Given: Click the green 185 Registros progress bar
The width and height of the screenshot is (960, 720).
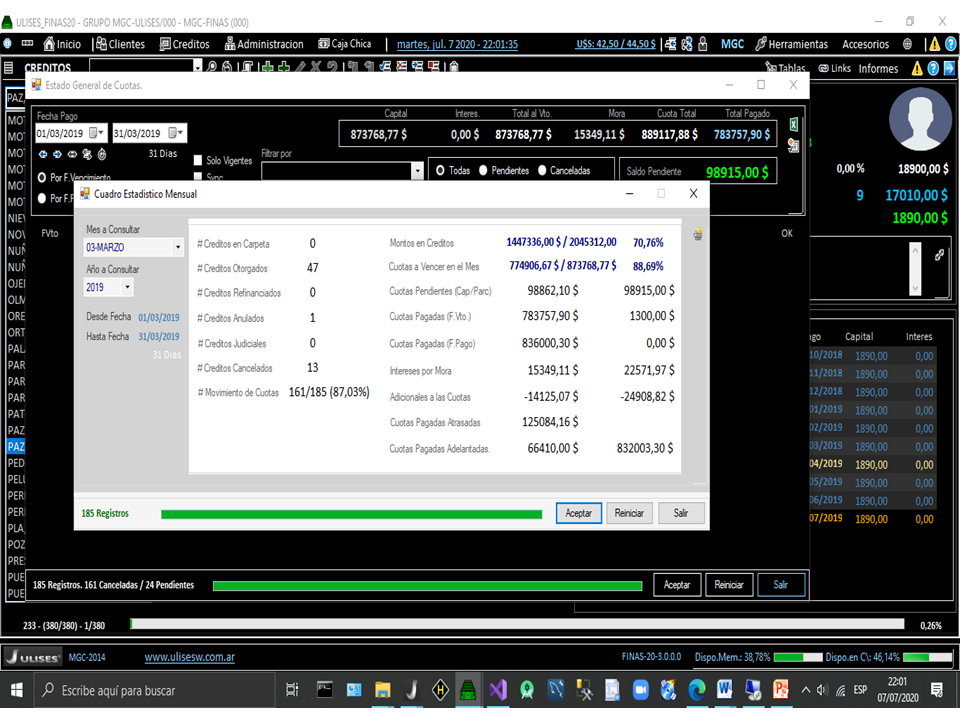Looking at the screenshot, I should [350, 512].
